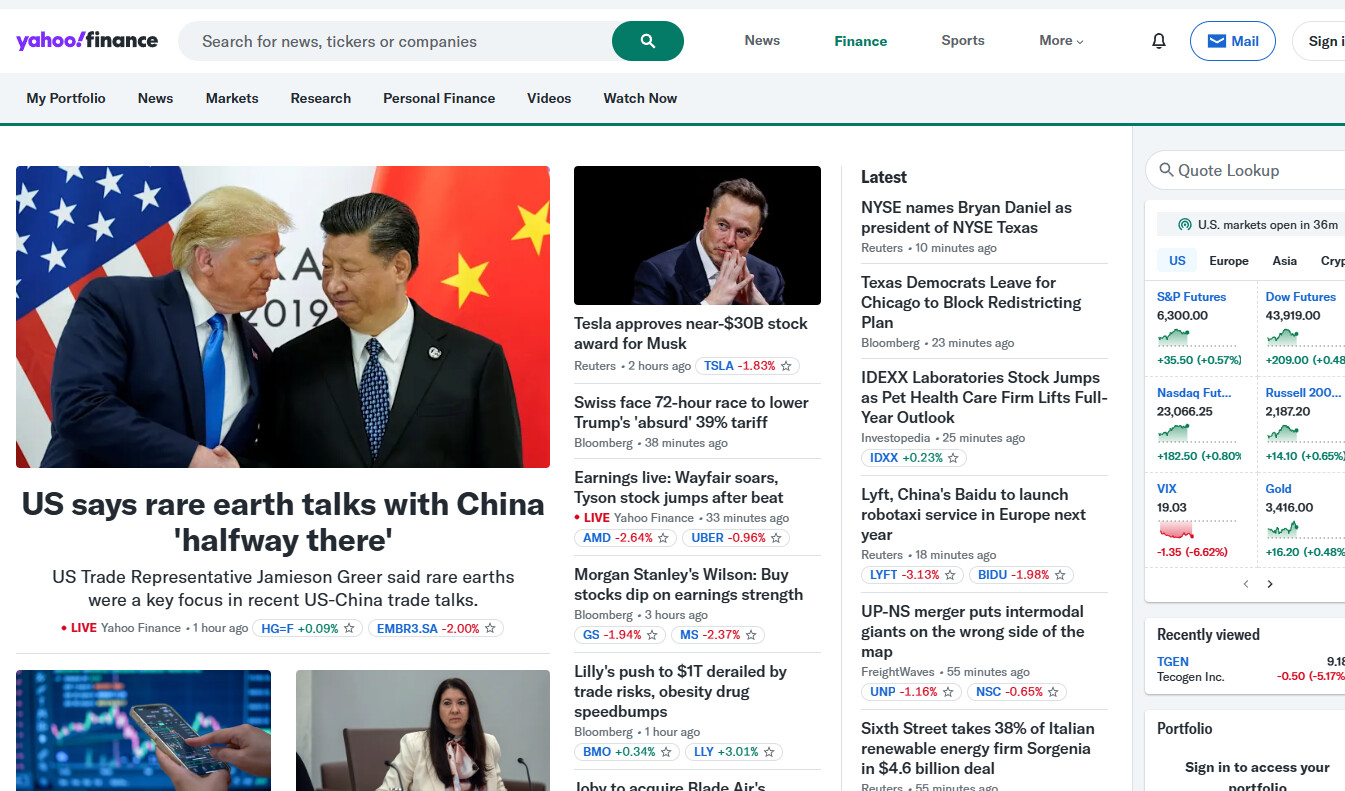This screenshot has width=1345, height=791.
Task: Switch to the Asia markets tab
Action: coord(1285,260)
